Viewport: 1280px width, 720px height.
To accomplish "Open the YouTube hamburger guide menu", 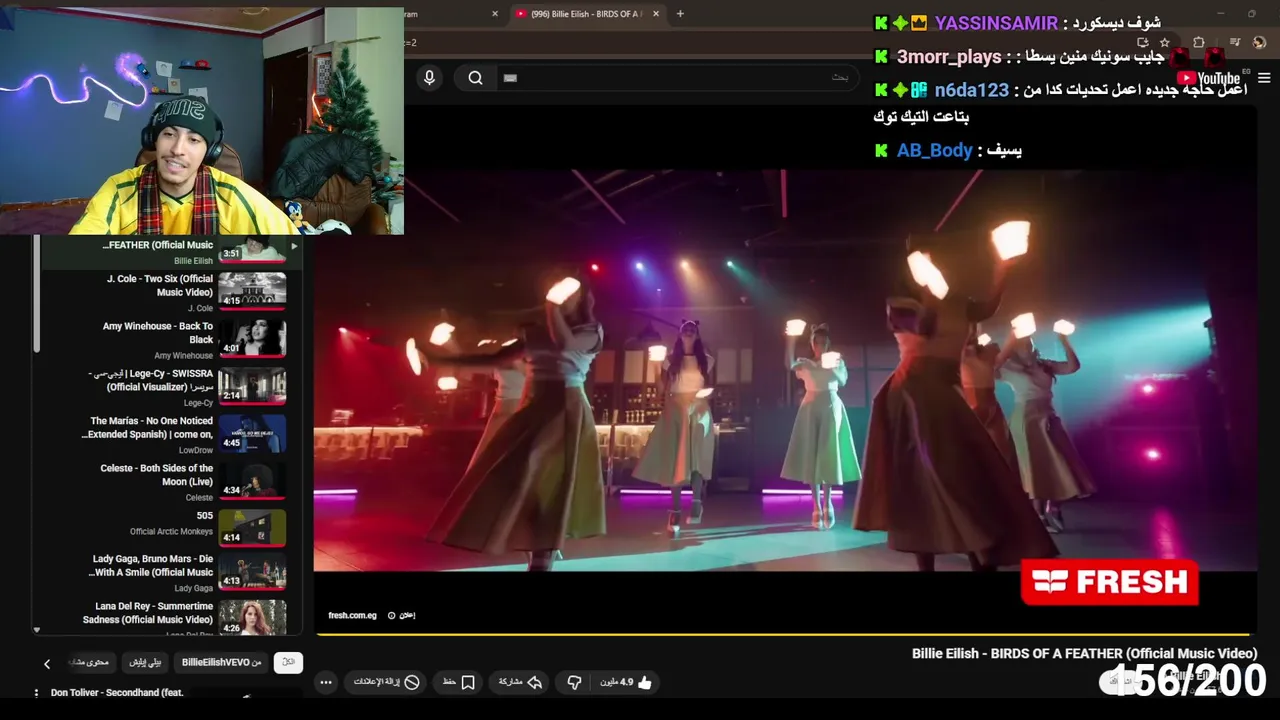I will [x=1263, y=78].
